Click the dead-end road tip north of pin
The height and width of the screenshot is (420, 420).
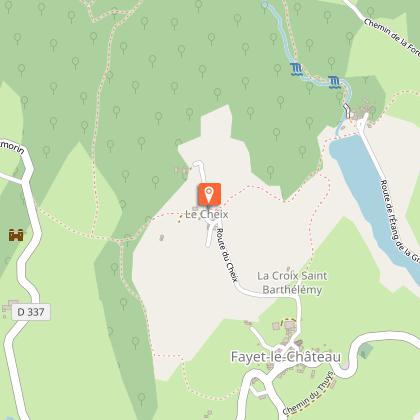(198, 164)
